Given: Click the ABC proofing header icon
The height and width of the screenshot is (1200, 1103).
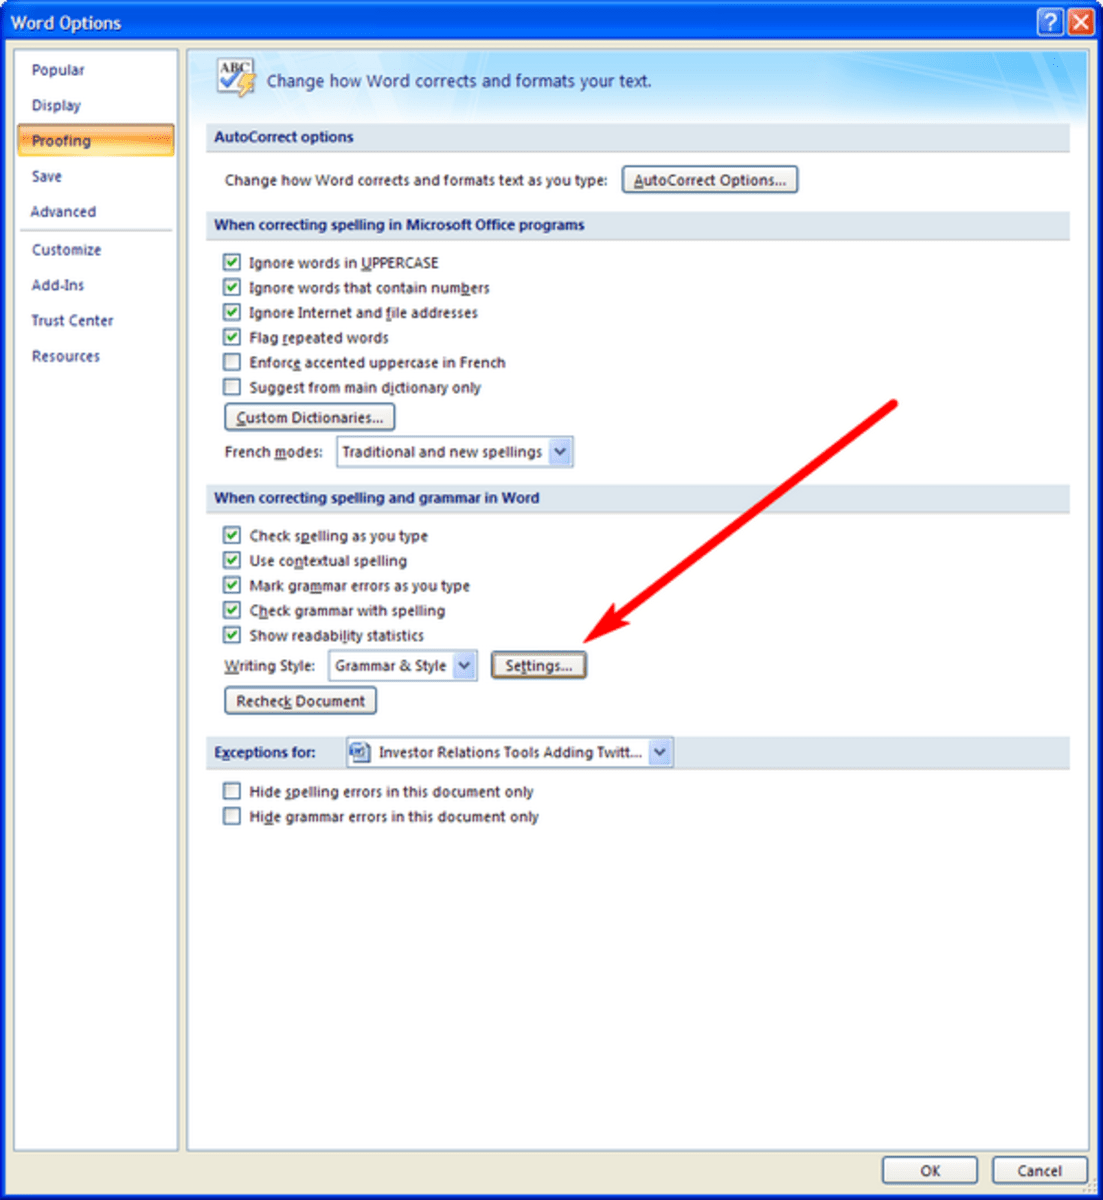Looking at the screenshot, I should (236, 77).
